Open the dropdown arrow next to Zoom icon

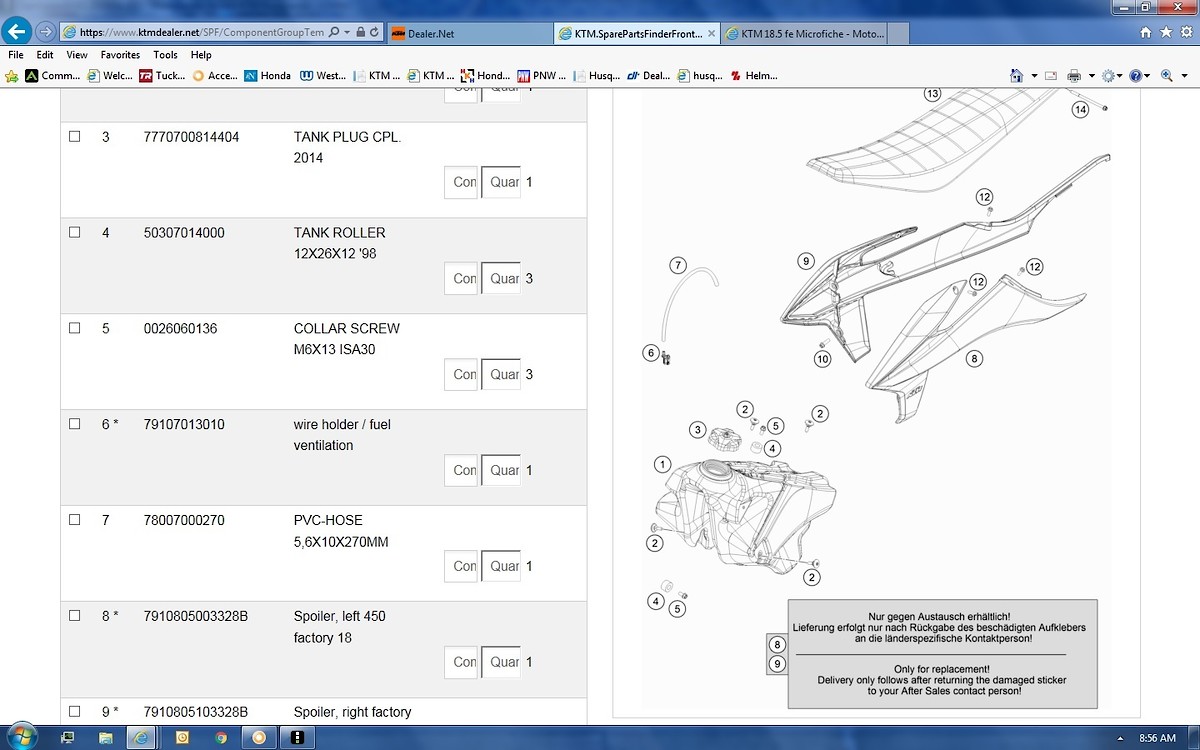pos(1183,76)
